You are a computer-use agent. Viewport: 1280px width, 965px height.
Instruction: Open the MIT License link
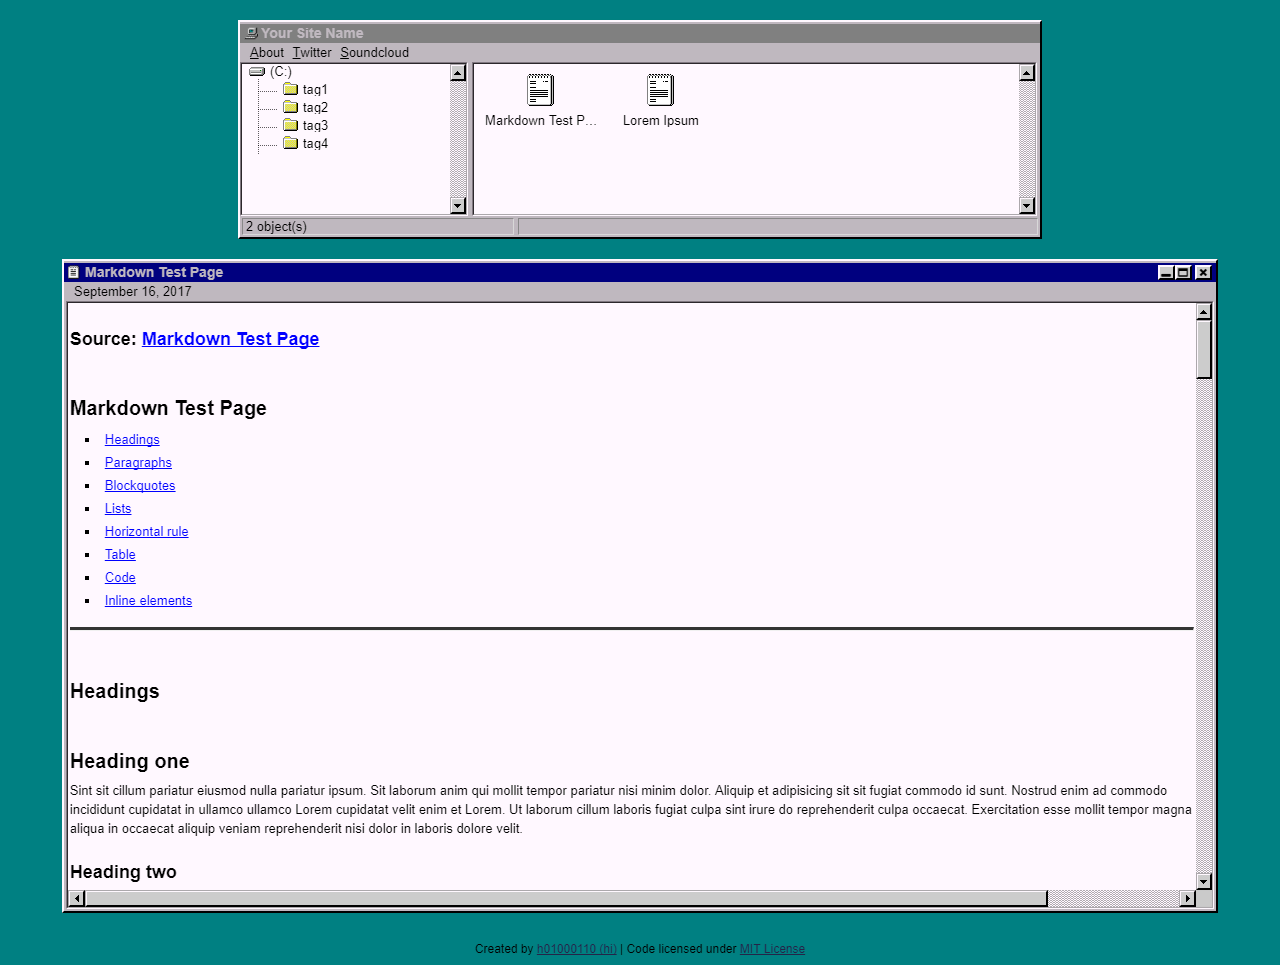772,949
